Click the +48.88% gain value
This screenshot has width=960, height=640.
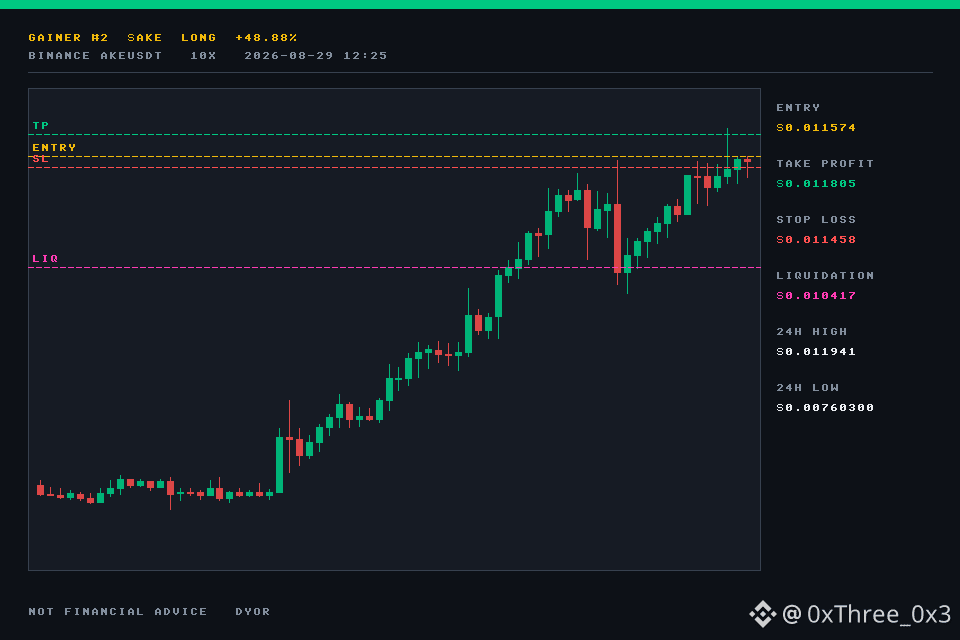pos(266,37)
